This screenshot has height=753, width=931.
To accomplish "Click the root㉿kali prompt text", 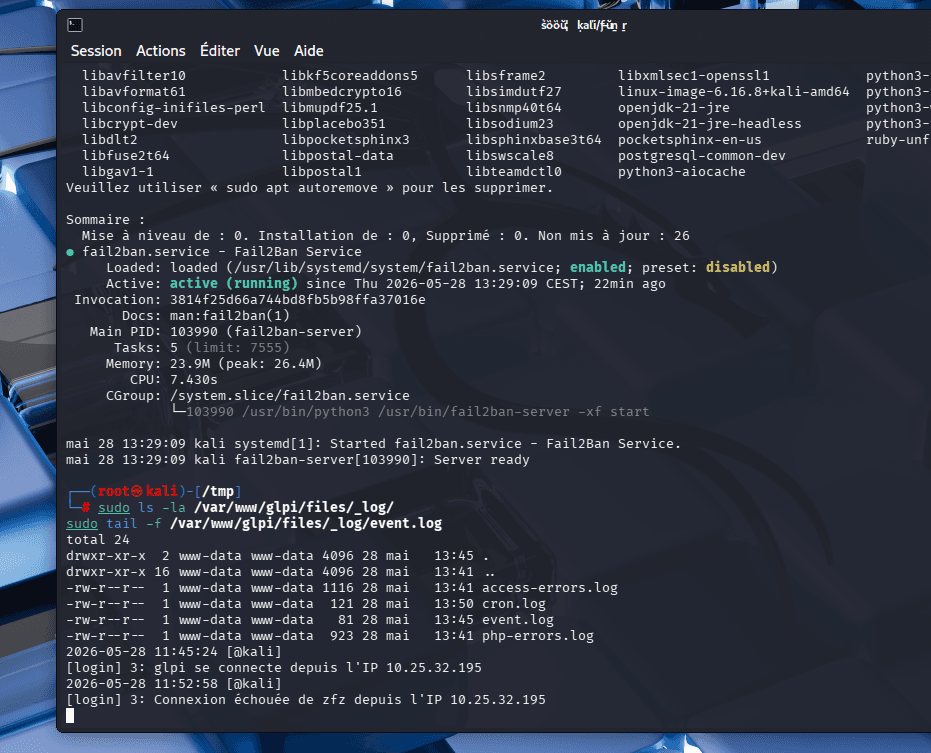I will point(138,491).
